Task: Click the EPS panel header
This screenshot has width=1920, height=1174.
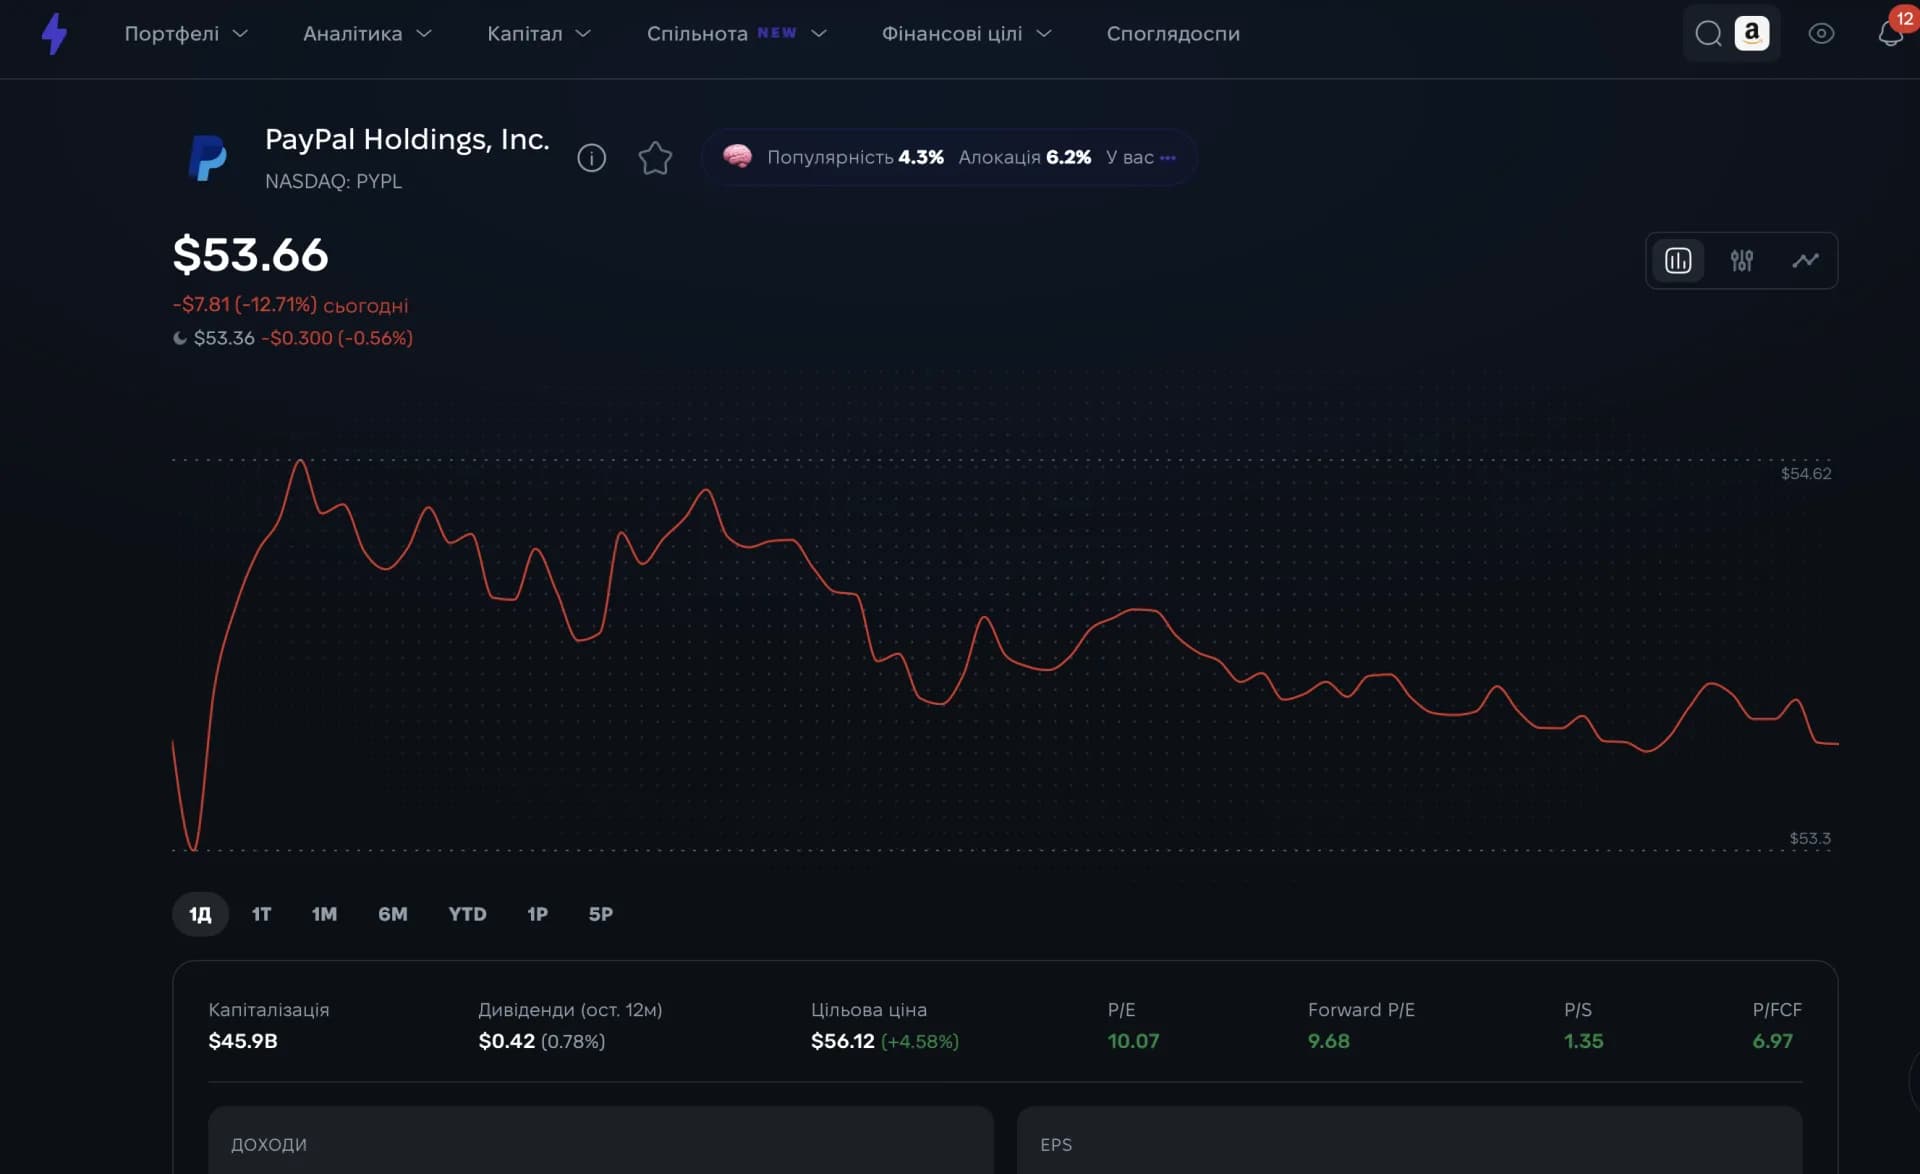Action: (1056, 1144)
